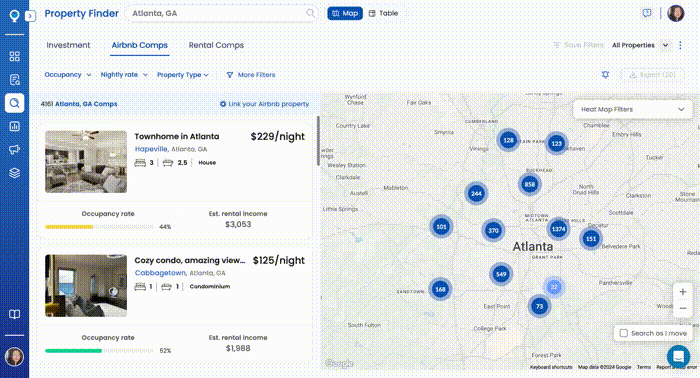The width and height of the screenshot is (700, 378).
Task: Open the megaphone marketing sidebar icon
Action: [14, 150]
